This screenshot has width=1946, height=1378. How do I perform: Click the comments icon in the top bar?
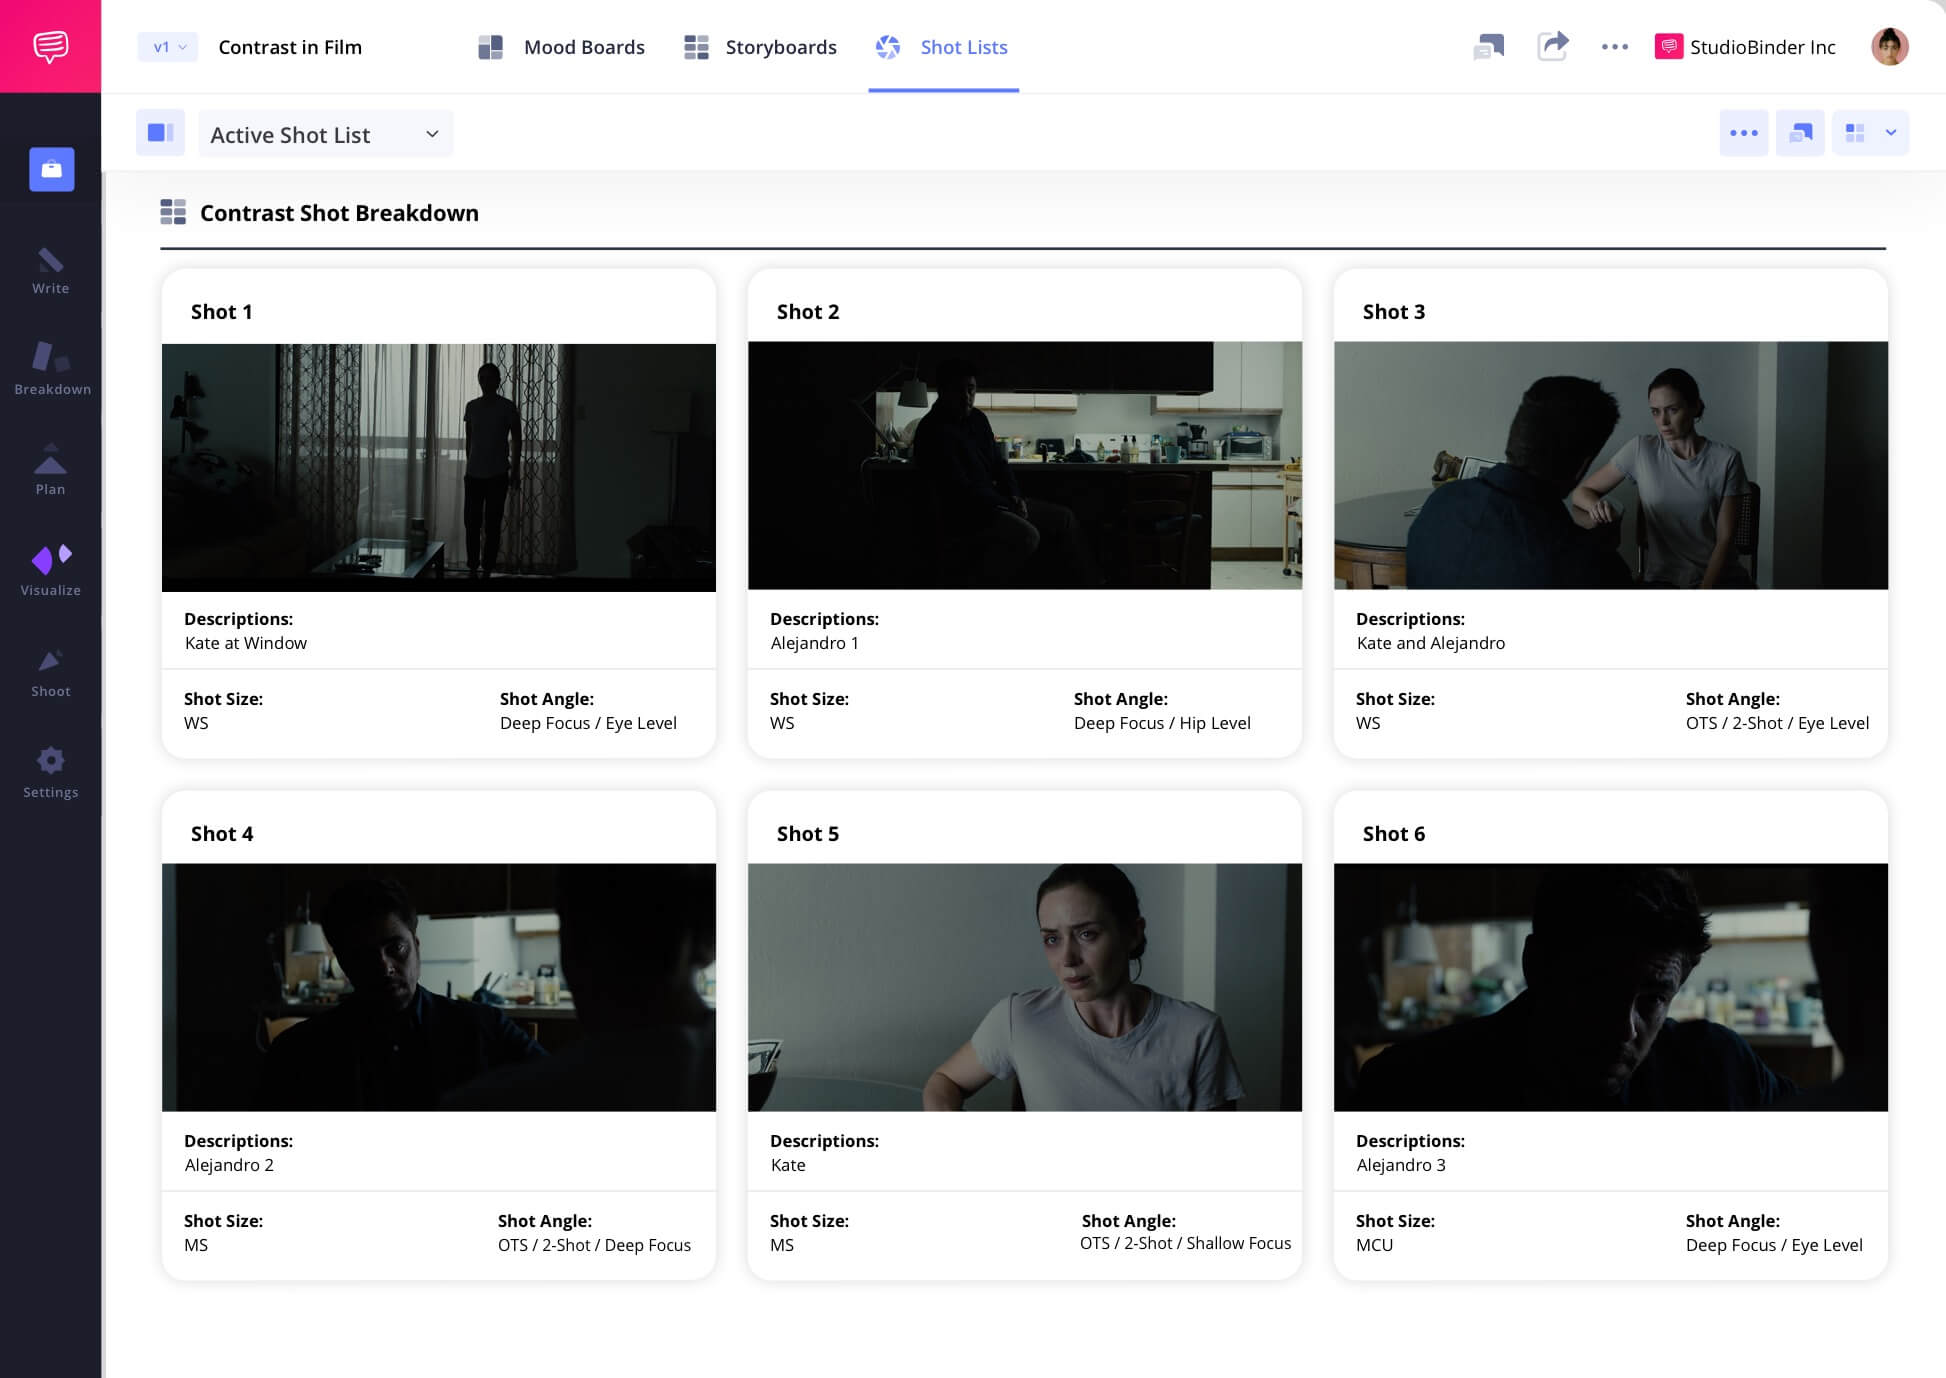tap(1489, 46)
